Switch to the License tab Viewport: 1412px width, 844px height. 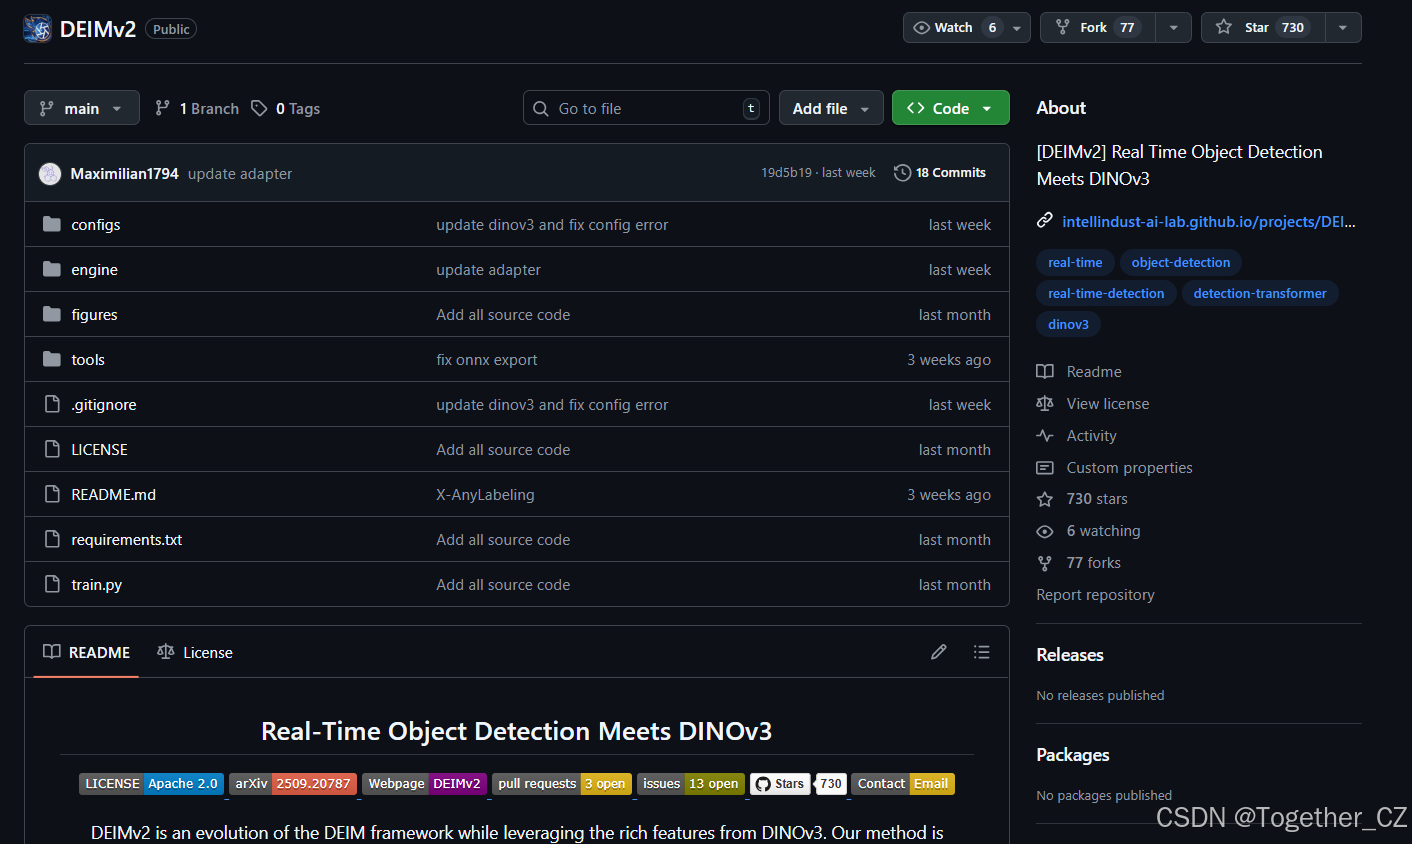pyautogui.click(x=195, y=652)
